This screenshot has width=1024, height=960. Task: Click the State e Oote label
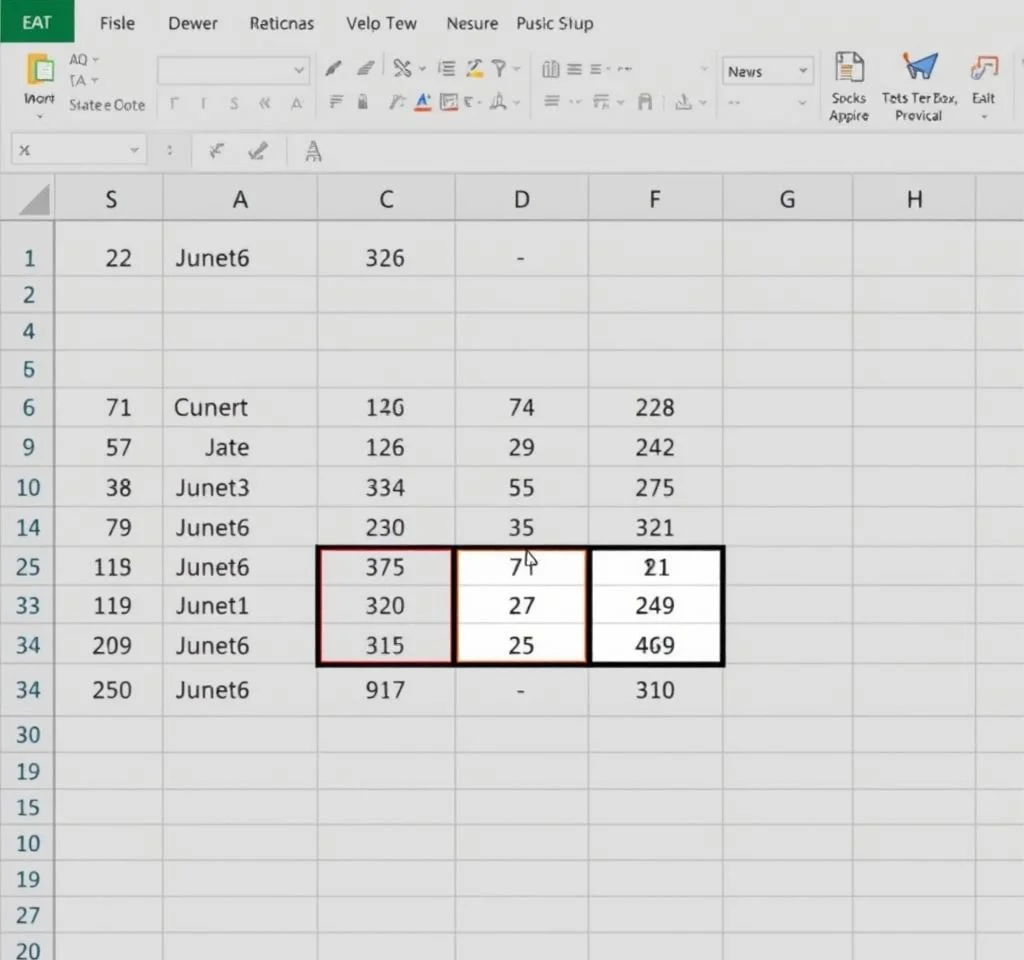107,105
